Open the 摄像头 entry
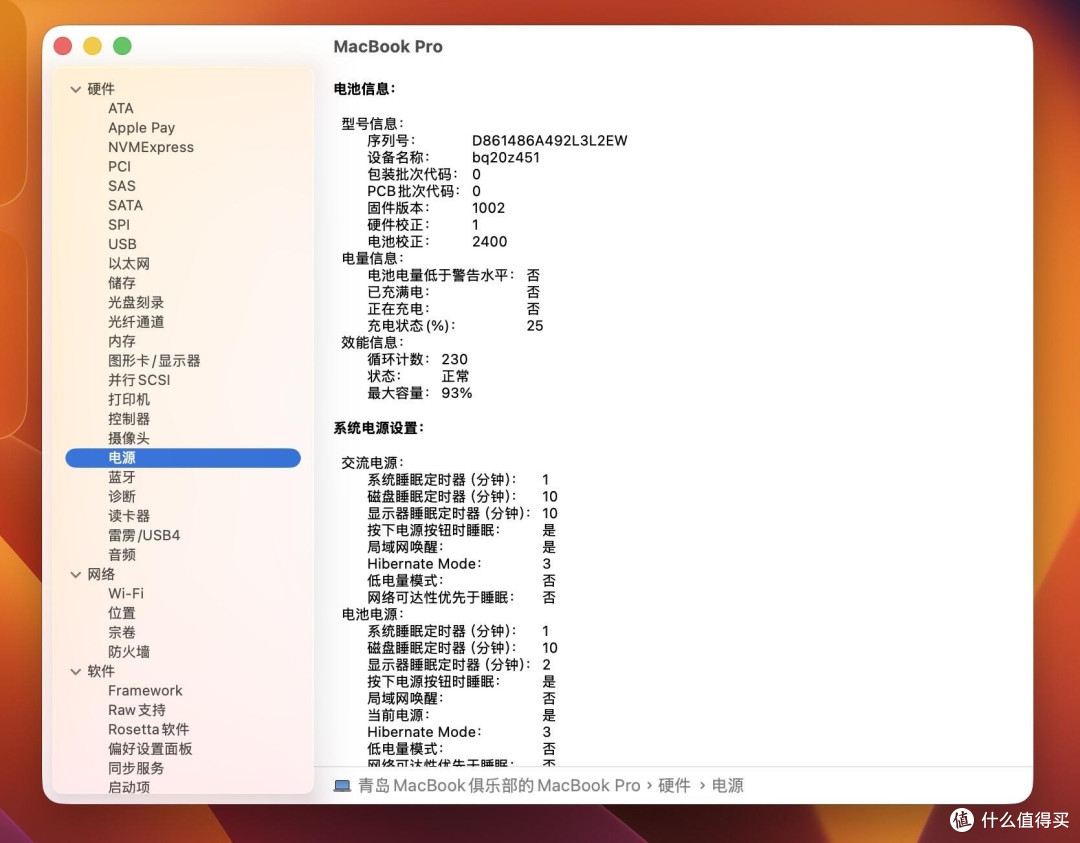Viewport: 1080px width, 843px height. point(129,438)
